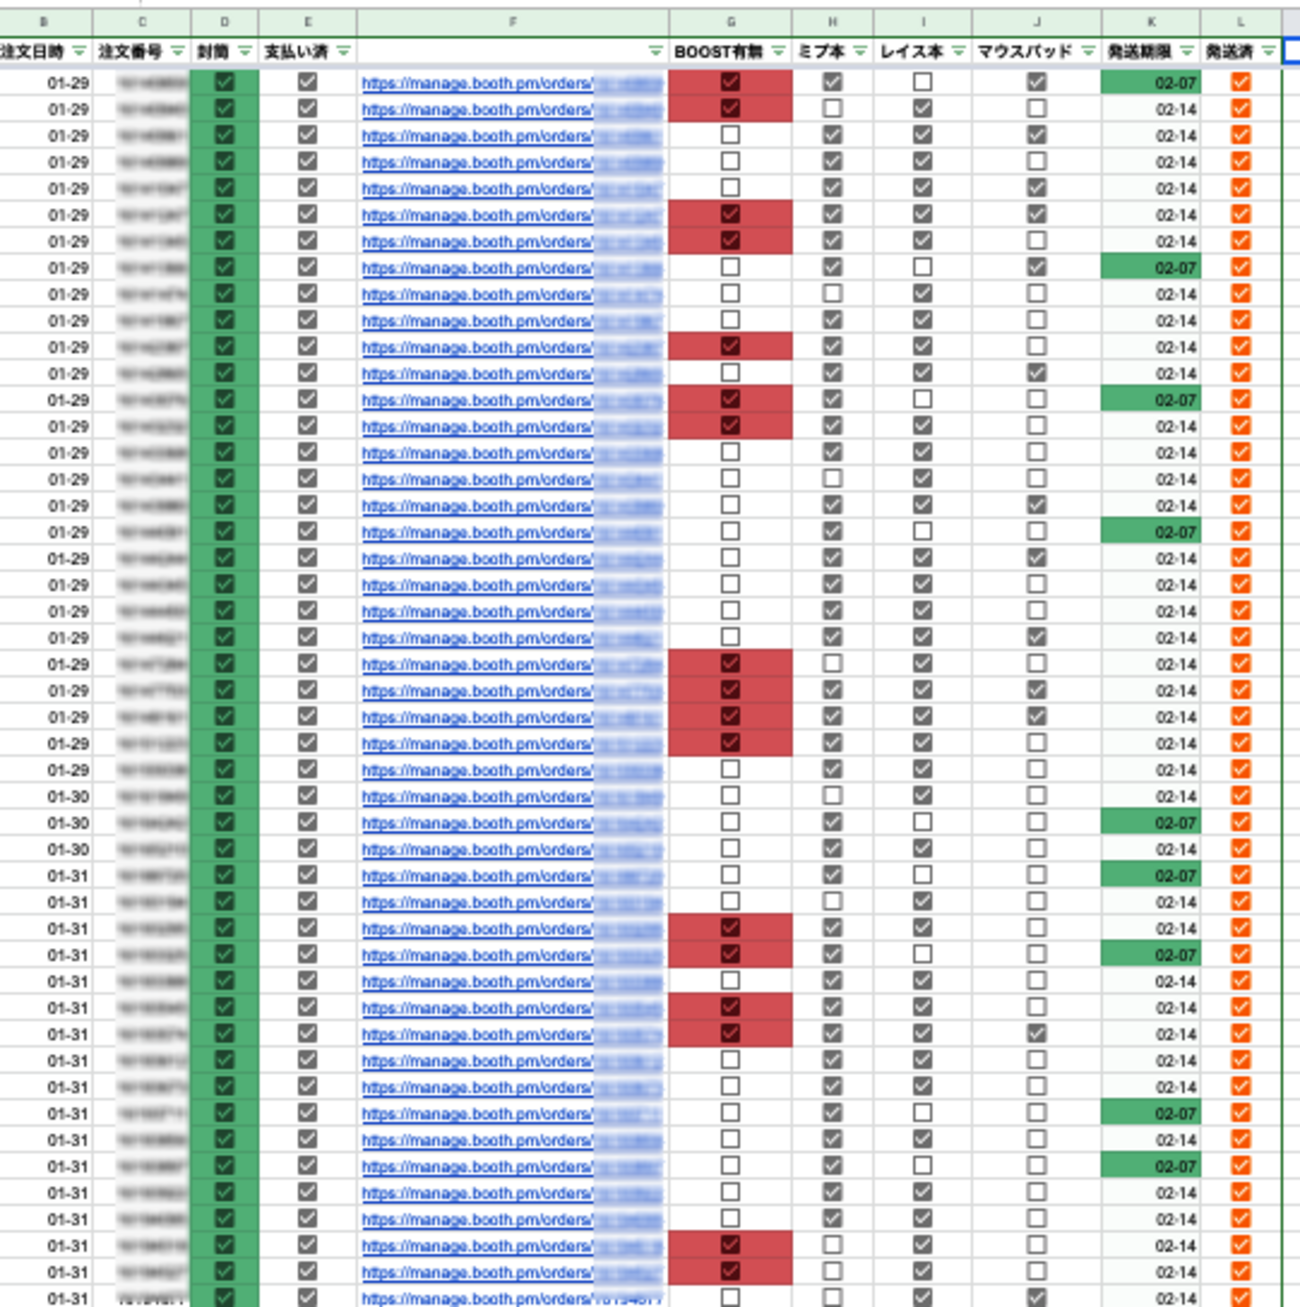
Task: Select green 02-07 cell in 01-30 row
Action: 1151,823
